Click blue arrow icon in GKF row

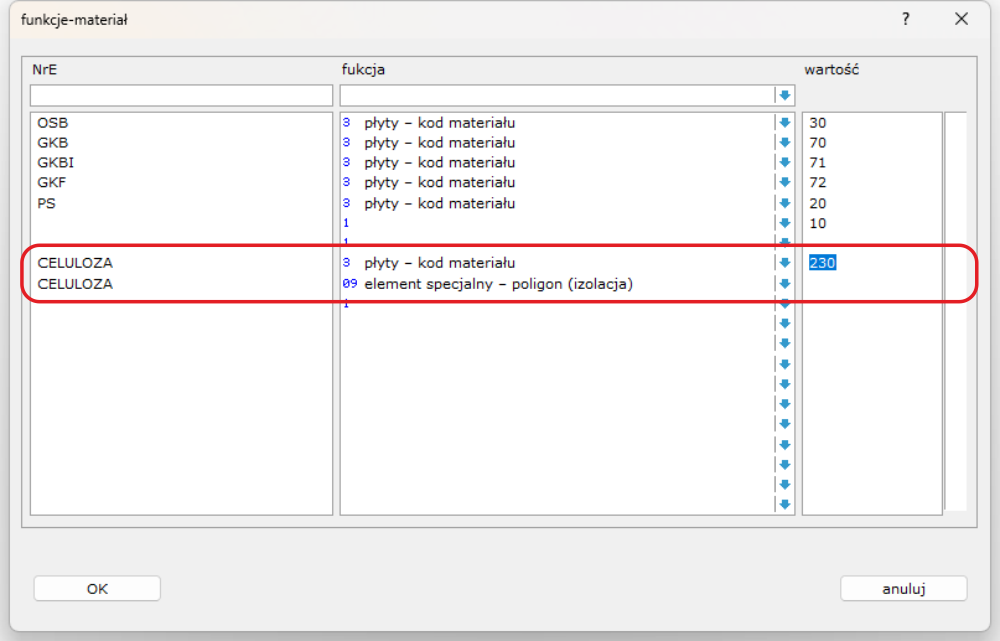(785, 183)
